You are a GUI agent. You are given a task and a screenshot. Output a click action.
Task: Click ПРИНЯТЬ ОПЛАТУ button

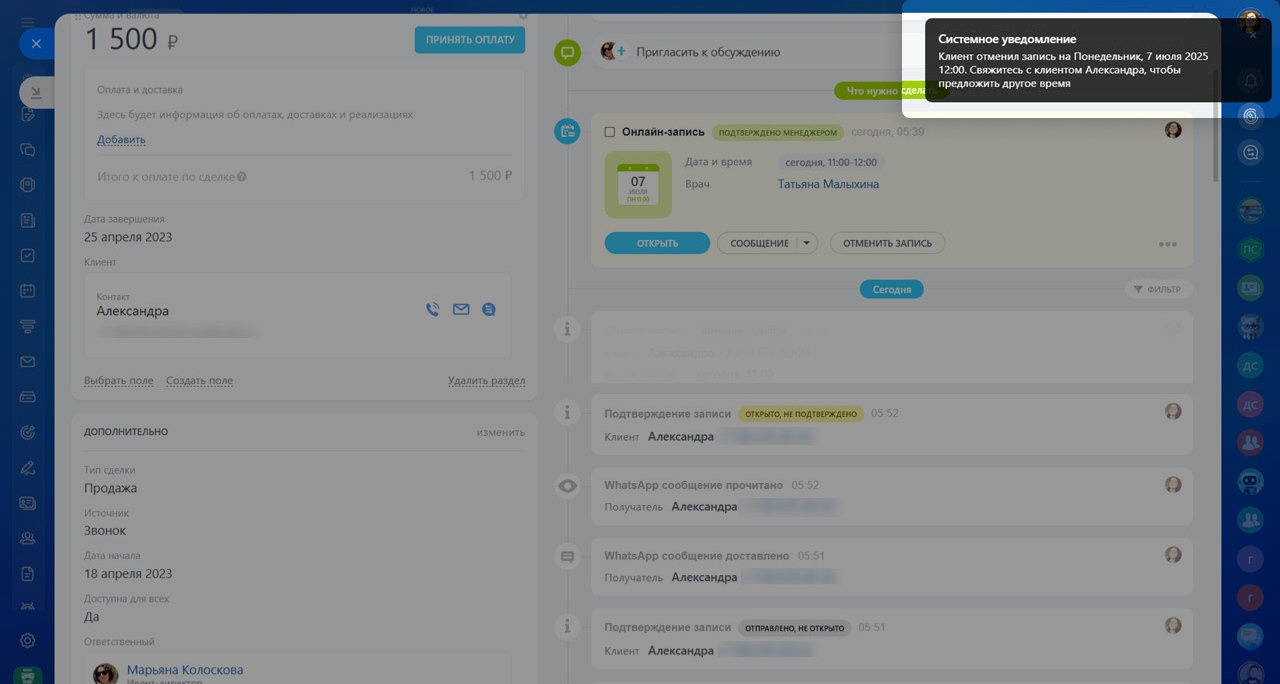point(470,40)
